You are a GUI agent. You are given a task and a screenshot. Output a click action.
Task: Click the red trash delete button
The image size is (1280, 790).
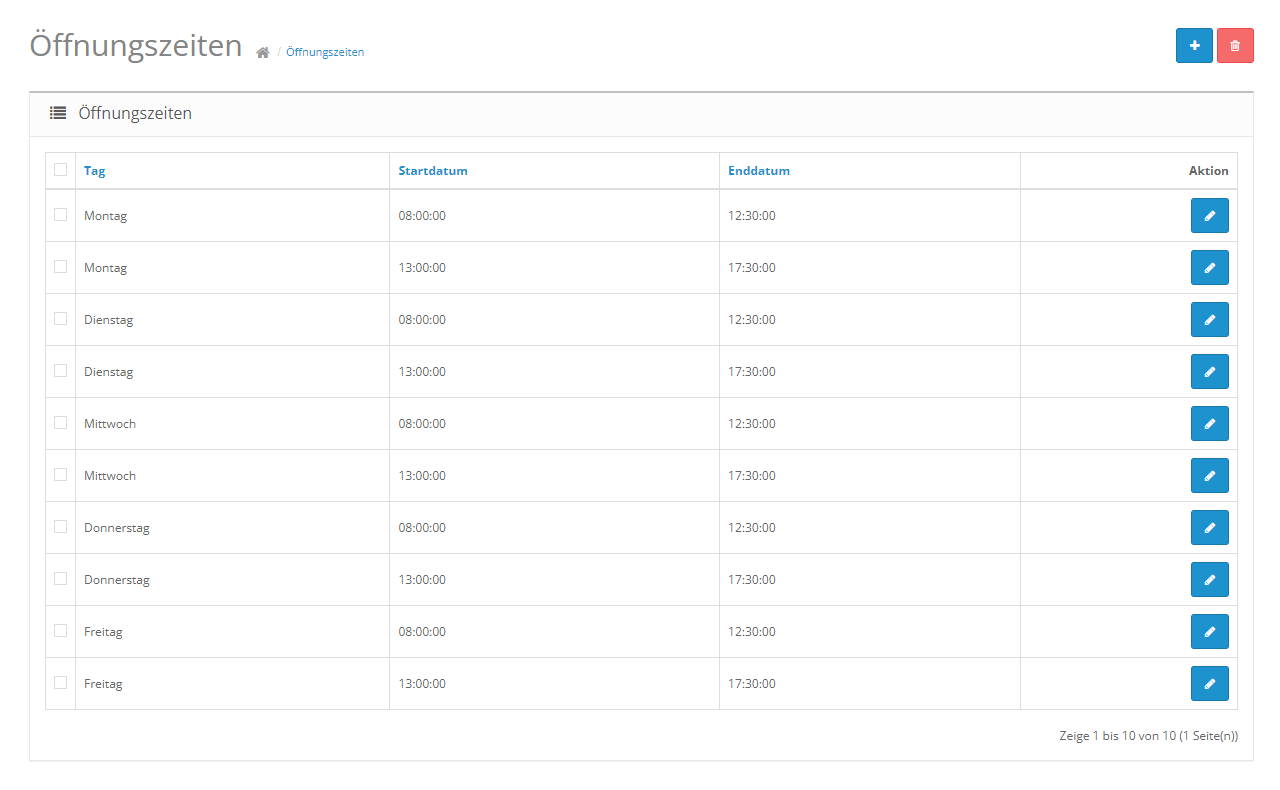[1235, 46]
